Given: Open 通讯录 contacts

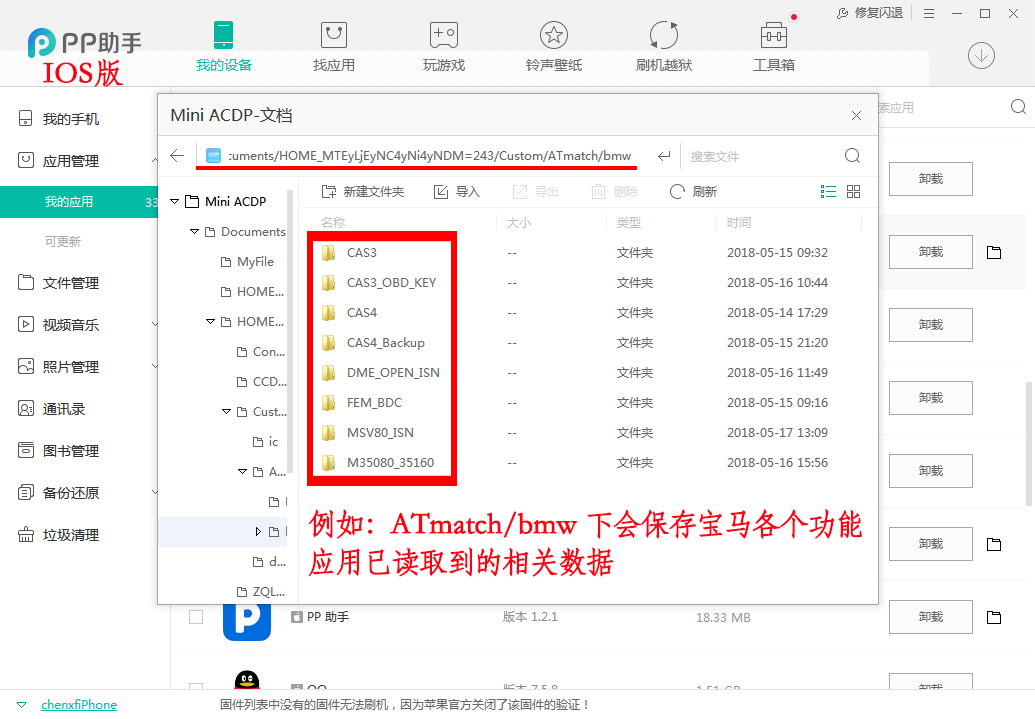Looking at the screenshot, I should [63, 409].
